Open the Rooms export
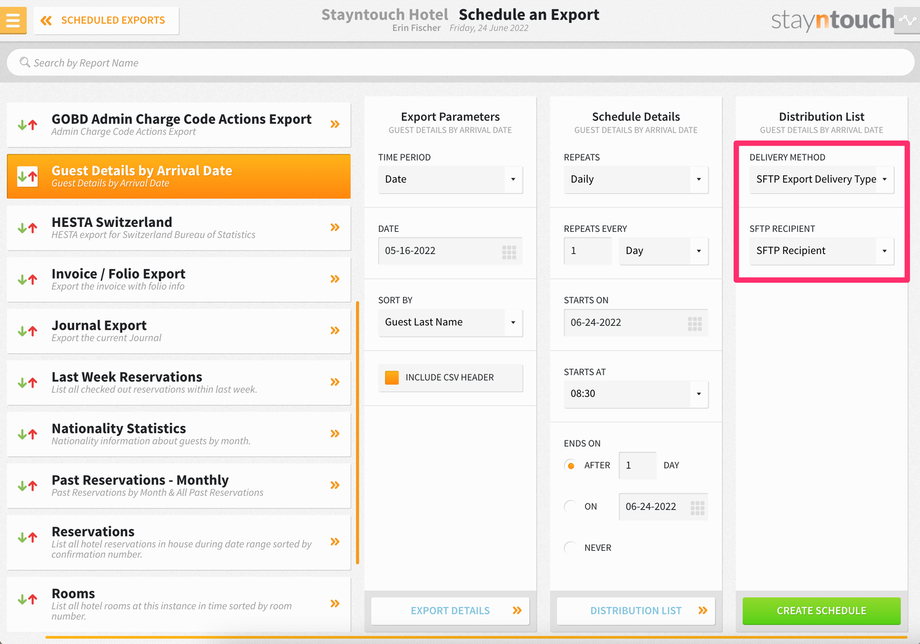Screen dimensions: 920x644 [x=178, y=604]
